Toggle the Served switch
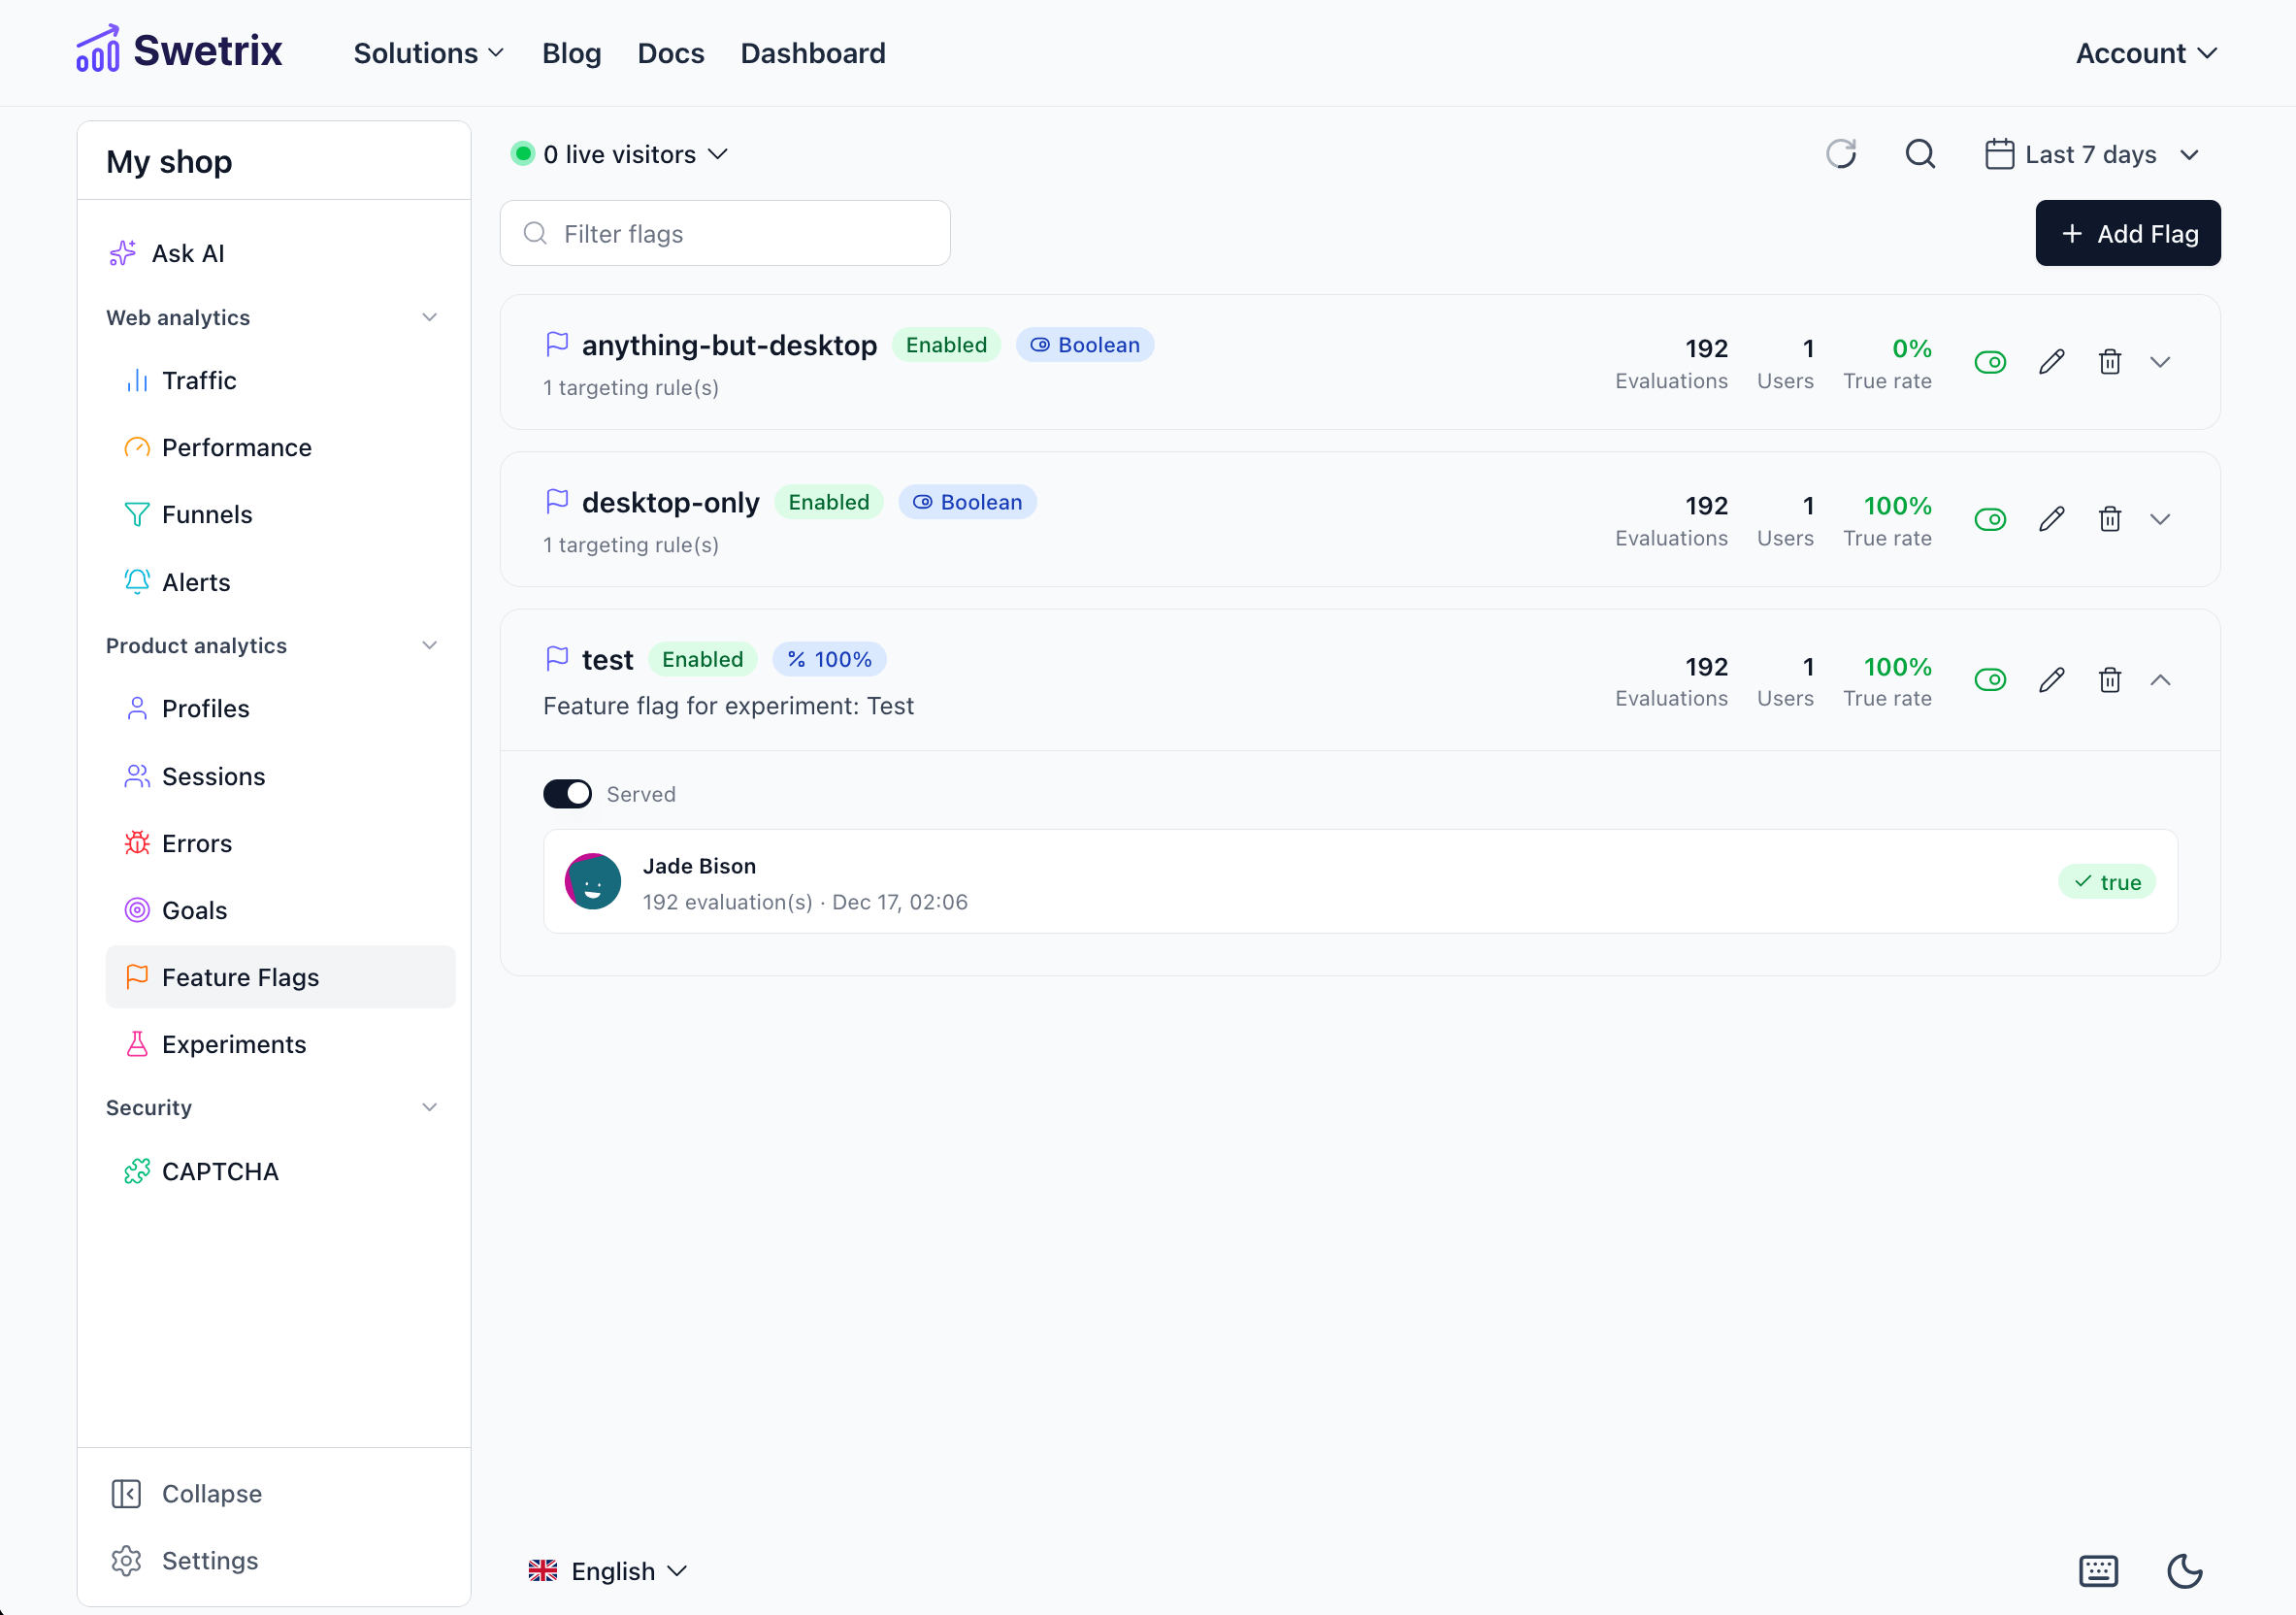2296x1615 pixels. pos(567,794)
